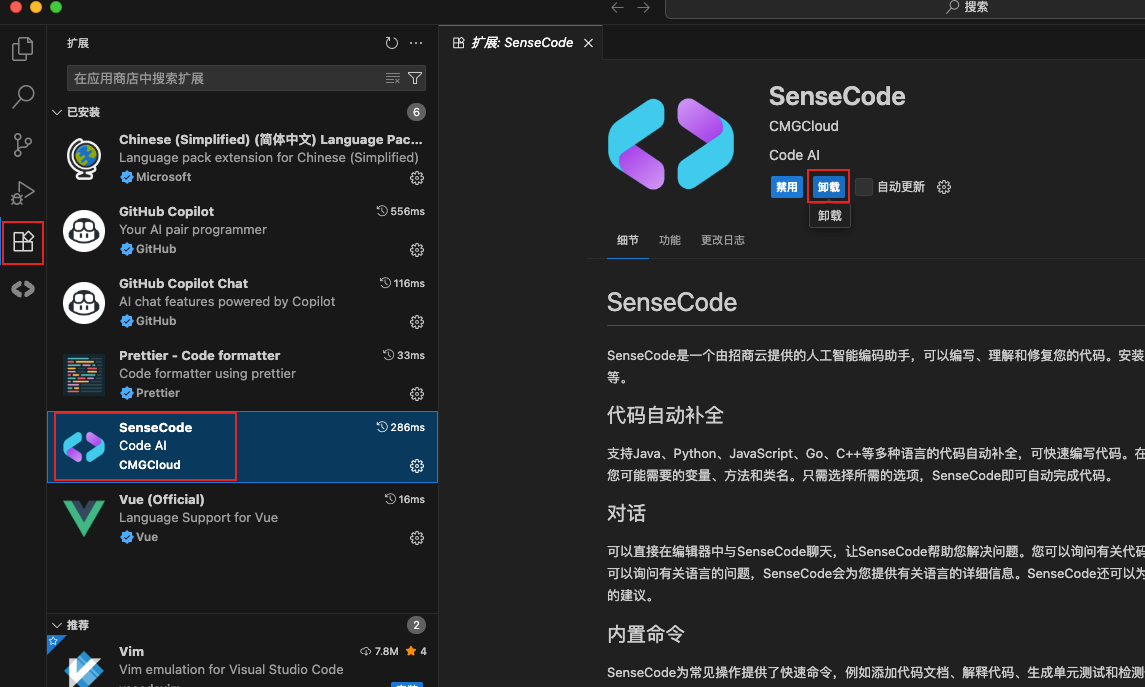The image size is (1145, 687).
Task: Click the 代码自动补全 heading
Action: (665, 415)
